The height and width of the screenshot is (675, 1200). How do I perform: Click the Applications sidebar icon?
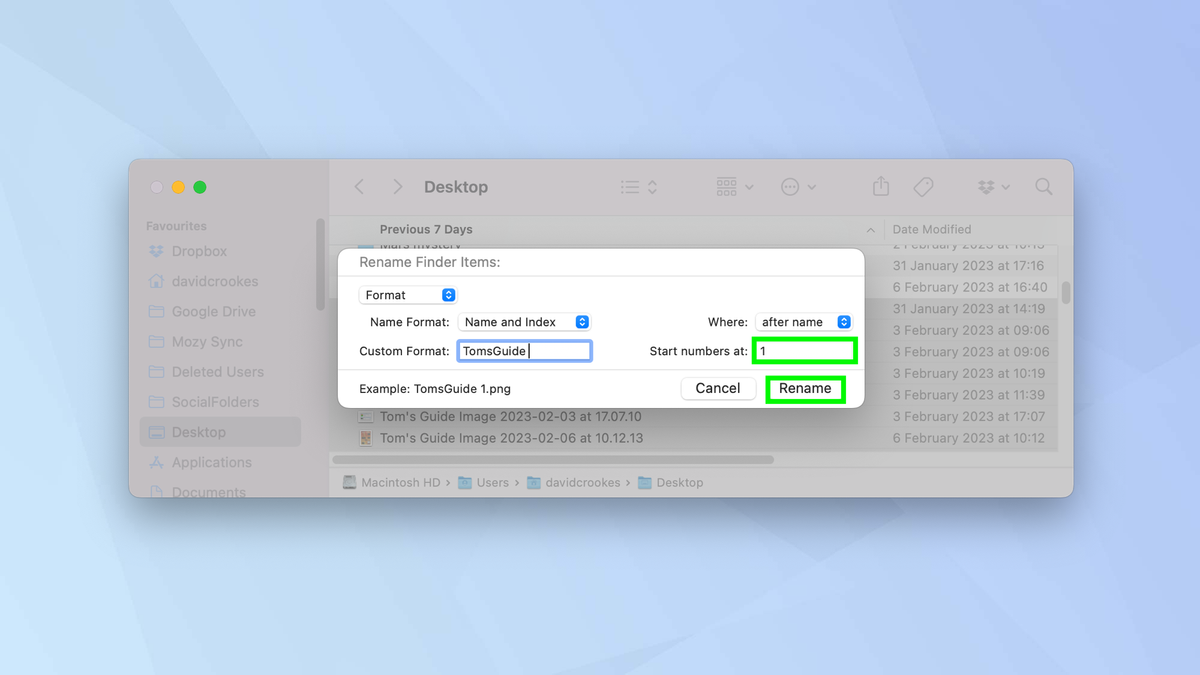tap(156, 463)
